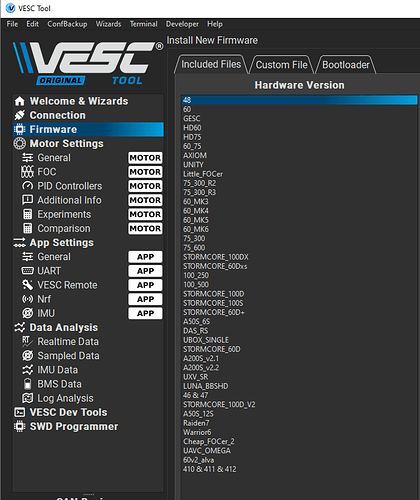Click the App Settings icon
420x500 pixels.
(x=20, y=243)
